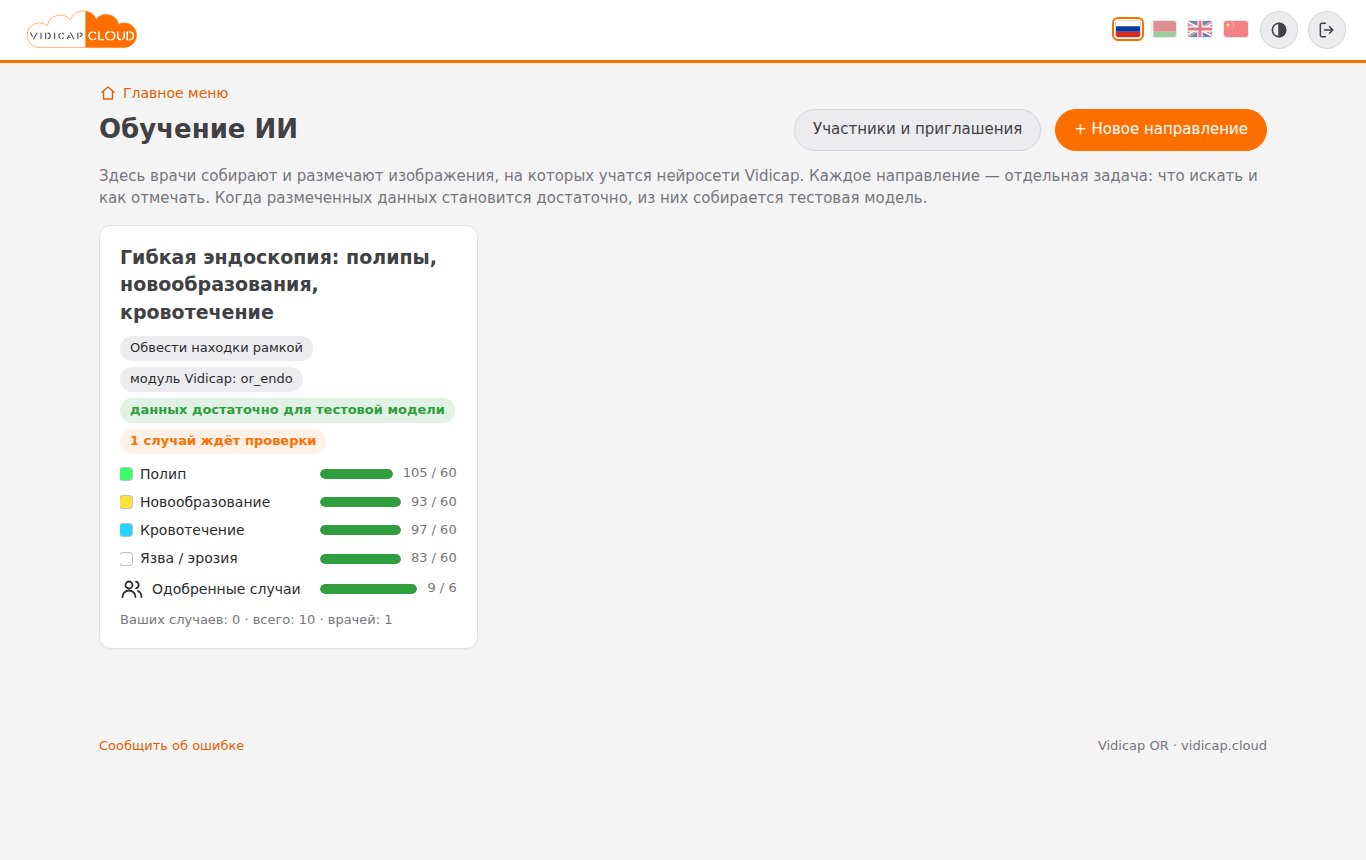Click the Сообщить об ошибке link
The image size is (1366, 860).
(171, 746)
